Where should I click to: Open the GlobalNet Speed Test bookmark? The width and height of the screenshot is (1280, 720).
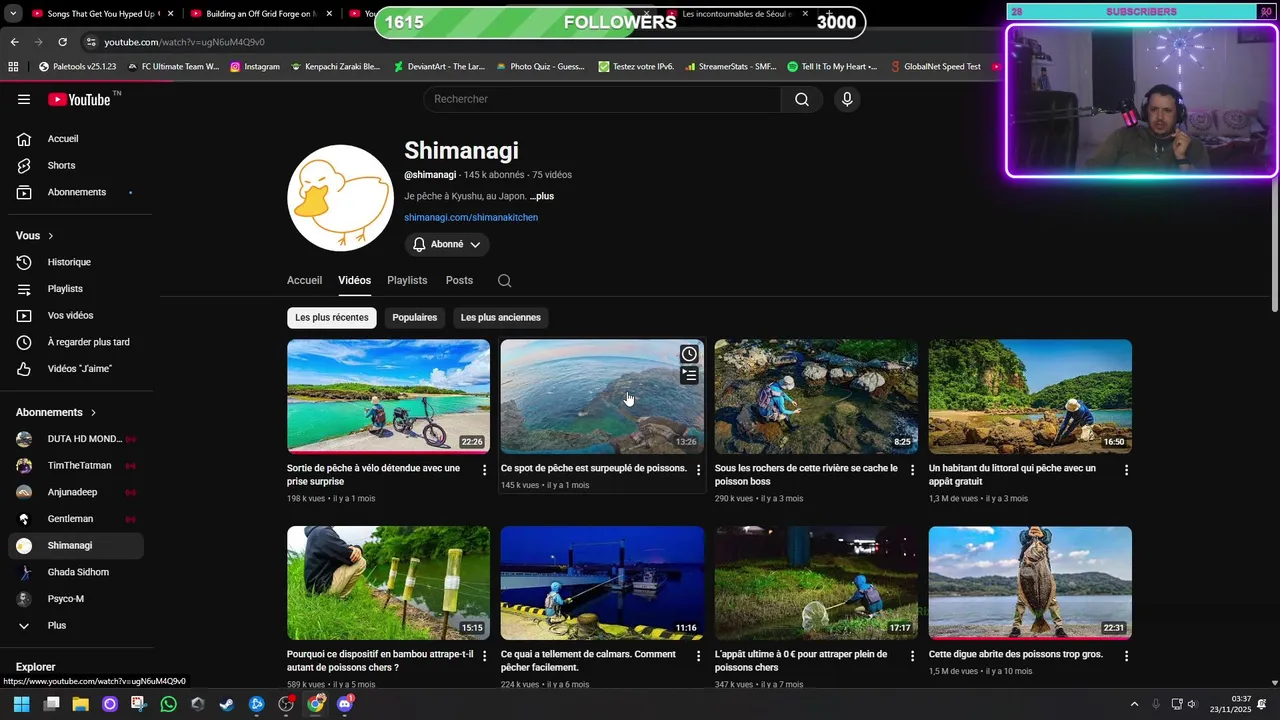click(x=934, y=67)
